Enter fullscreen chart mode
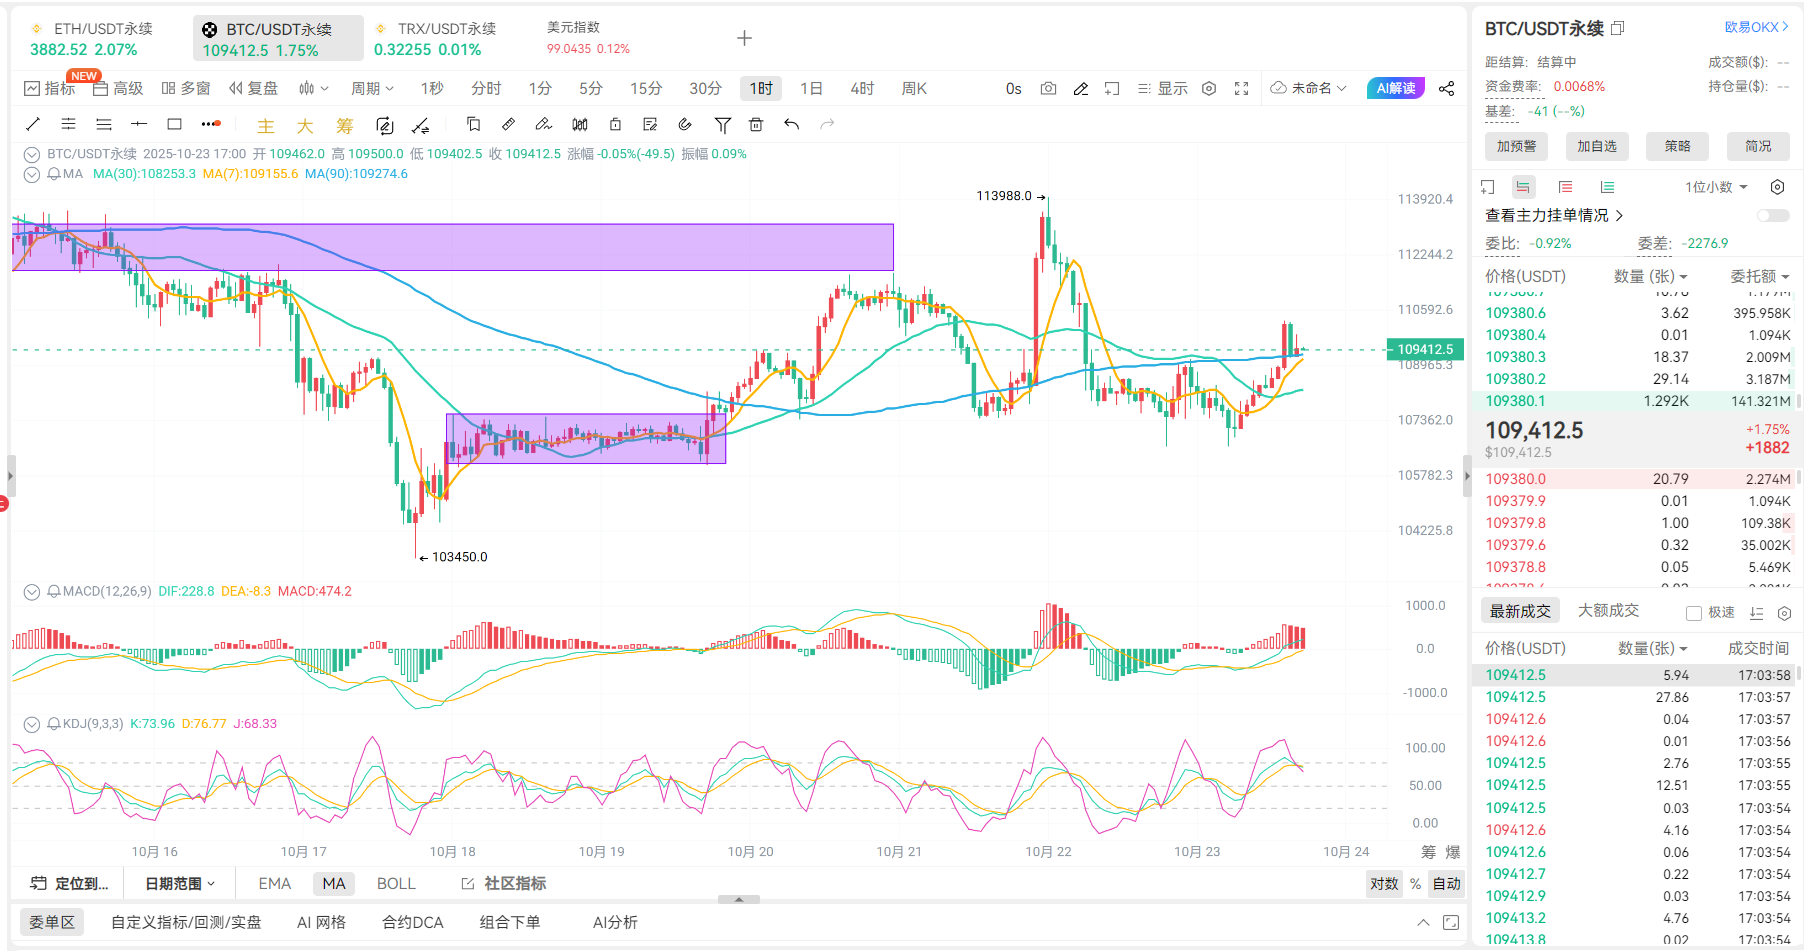1804x951 pixels. pyautogui.click(x=1241, y=89)
